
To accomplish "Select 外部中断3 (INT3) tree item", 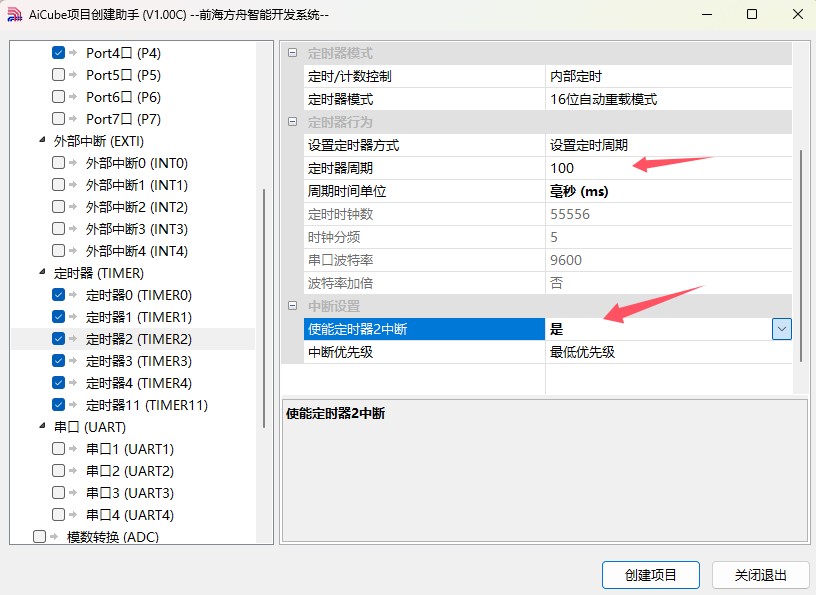I will pos(136,229).
